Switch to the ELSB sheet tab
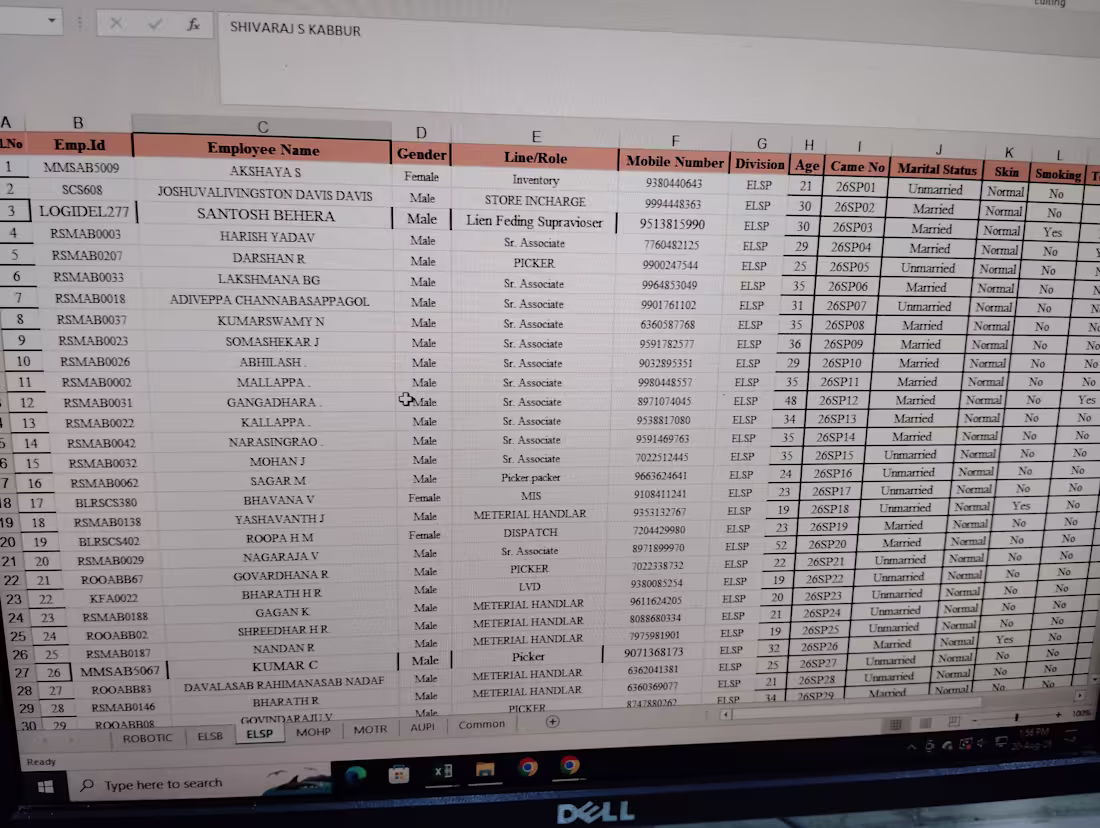 pyautogui.click(x=210, y=735)
